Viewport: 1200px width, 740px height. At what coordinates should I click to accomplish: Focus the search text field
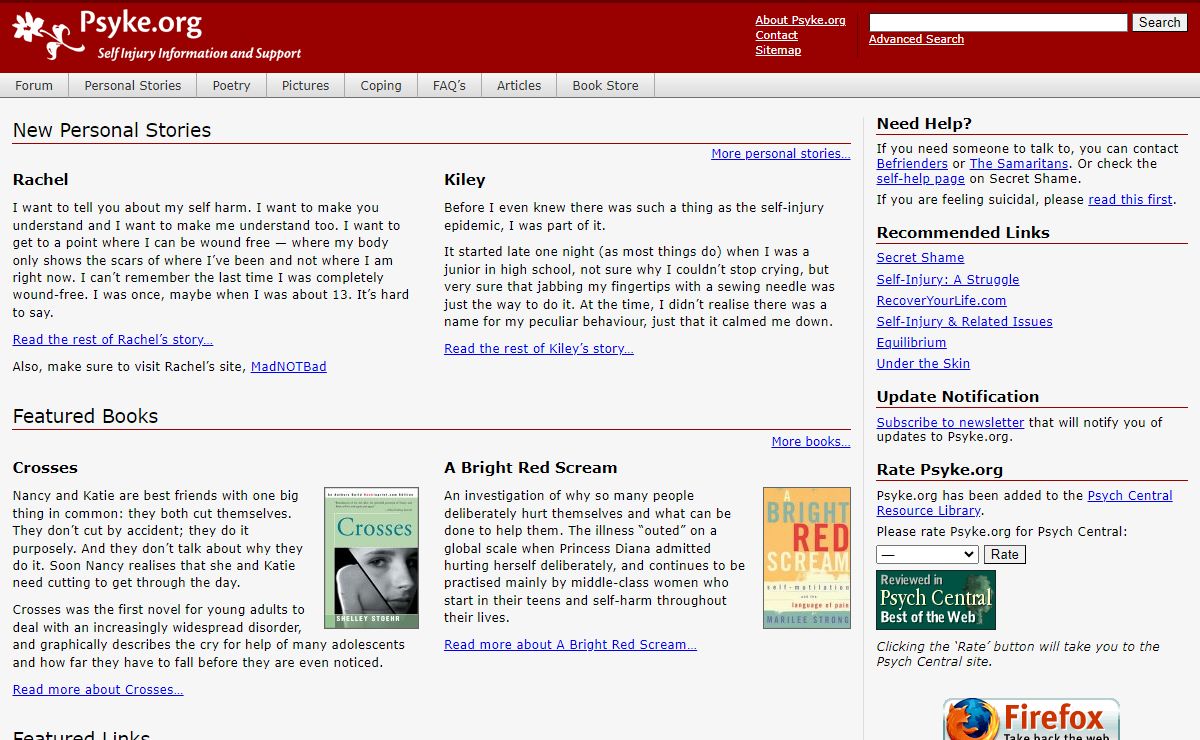click(x=997, y=22)
